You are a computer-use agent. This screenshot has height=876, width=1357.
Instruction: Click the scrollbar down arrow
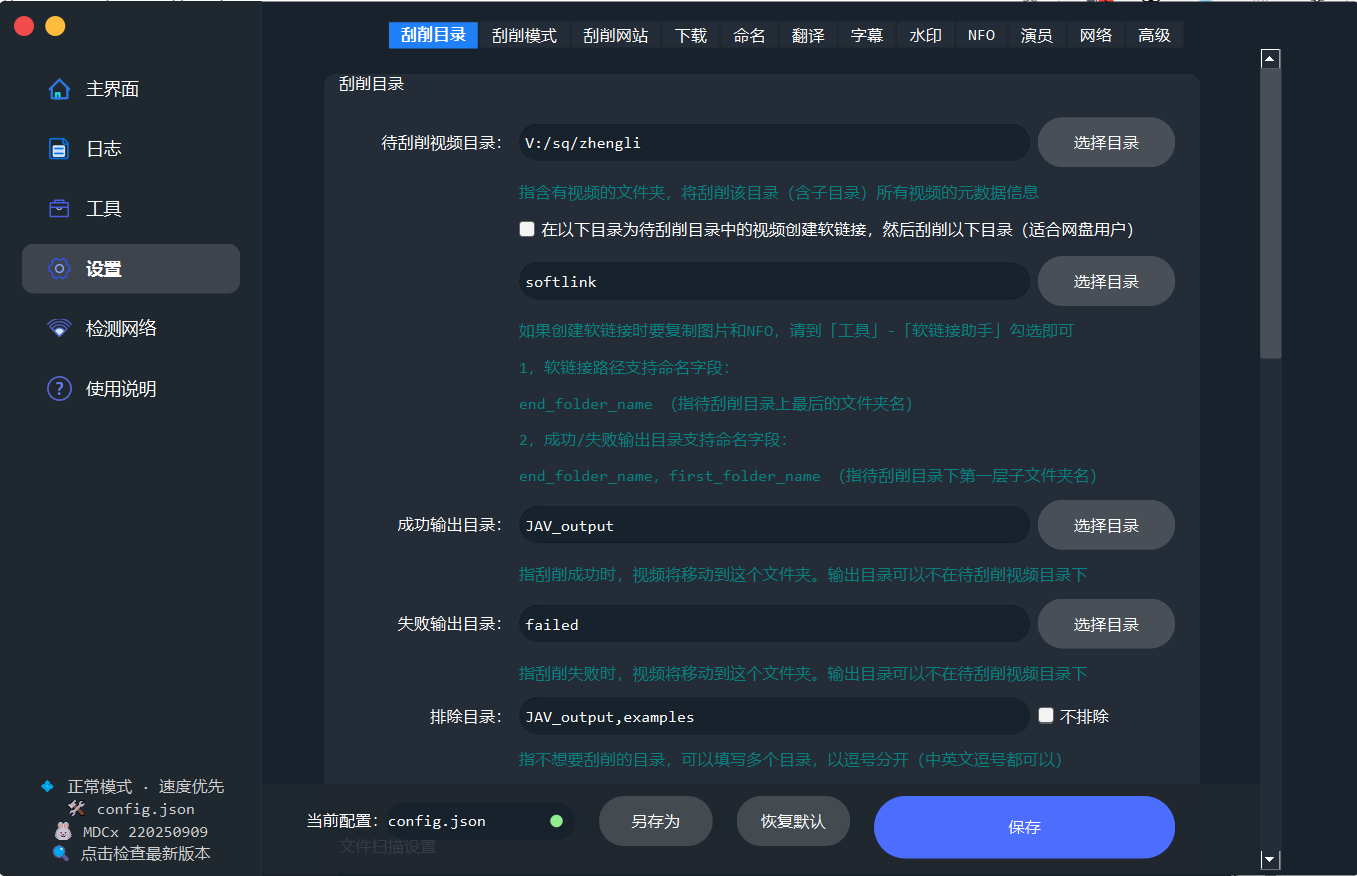pos(1270,859)
